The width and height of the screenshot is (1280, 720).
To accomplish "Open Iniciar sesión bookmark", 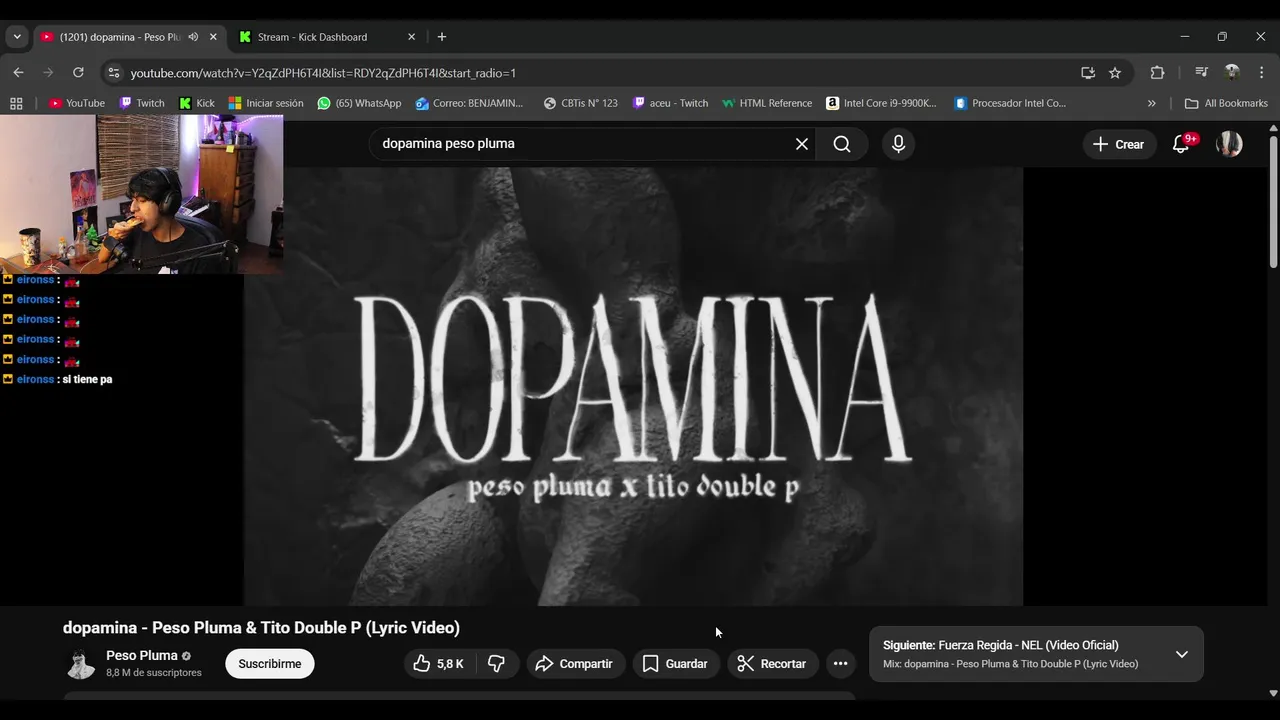I will [266, 103].
